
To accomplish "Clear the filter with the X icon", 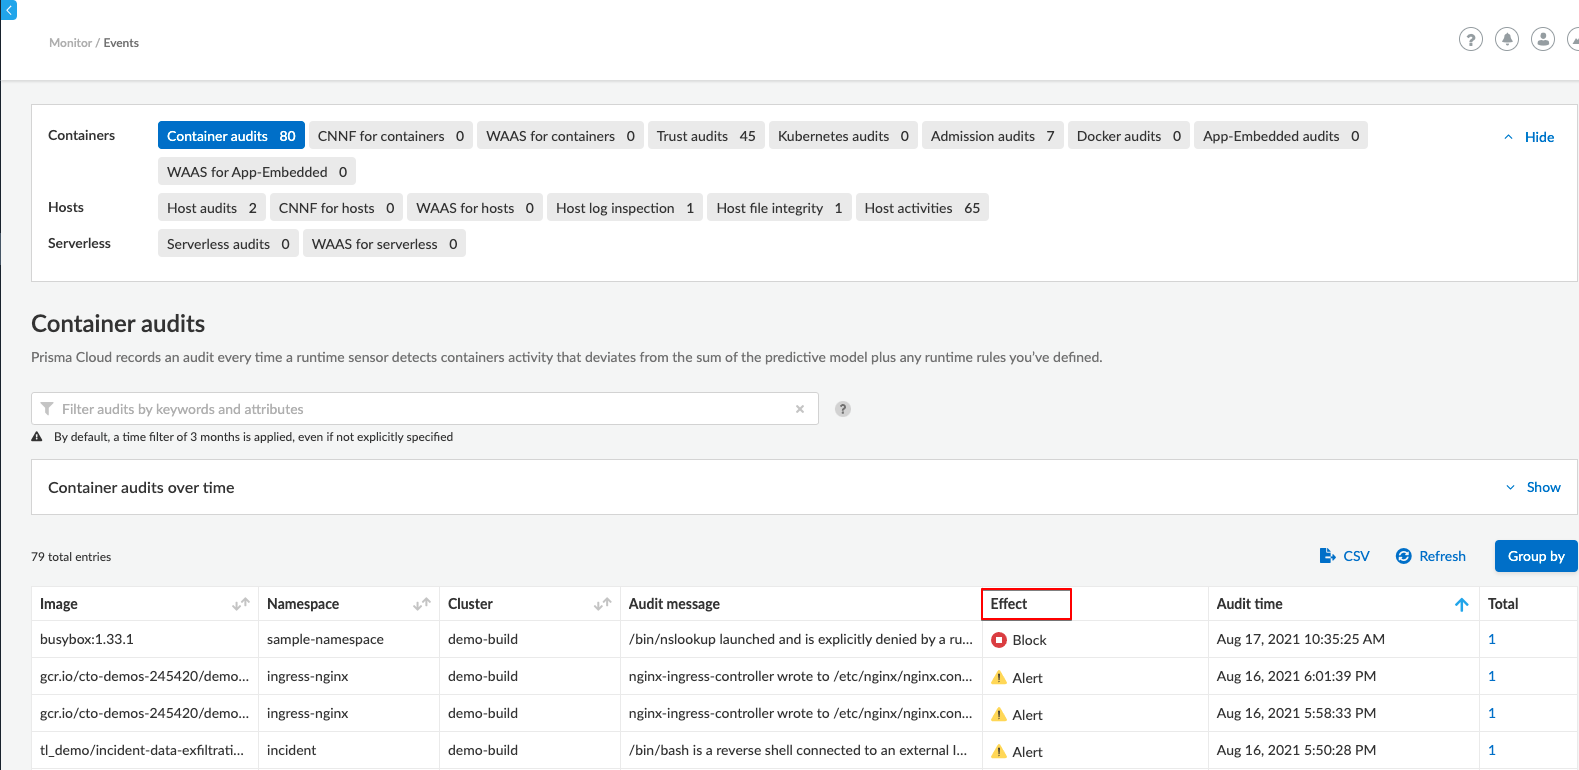I will tap(800, 409).
